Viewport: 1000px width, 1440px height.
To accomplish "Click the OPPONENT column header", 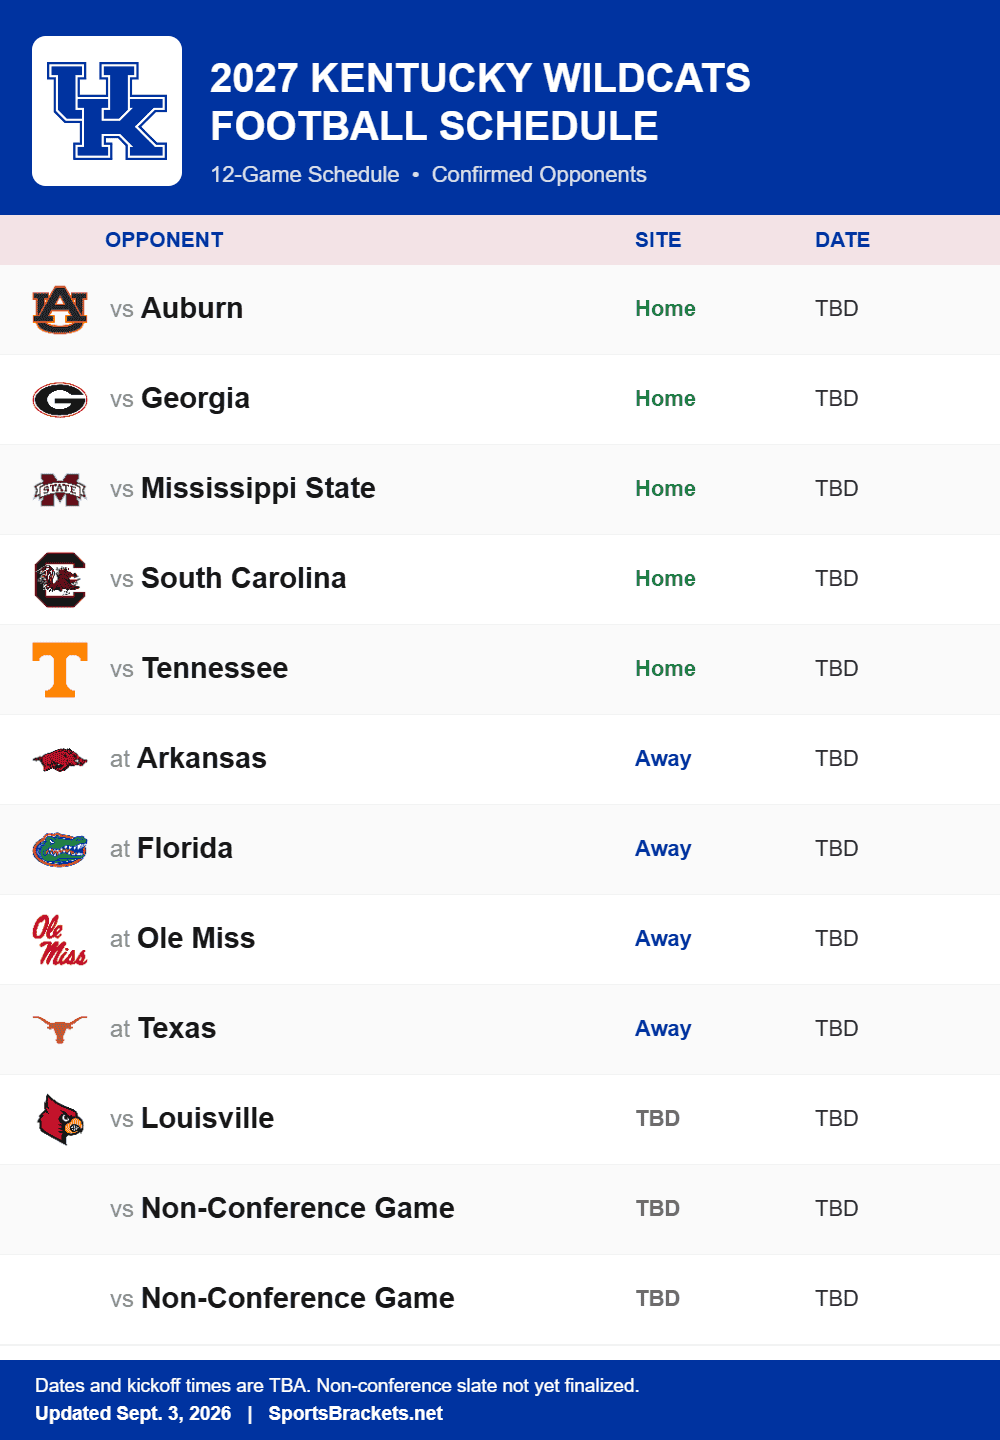I will click(x=164, y=240).
